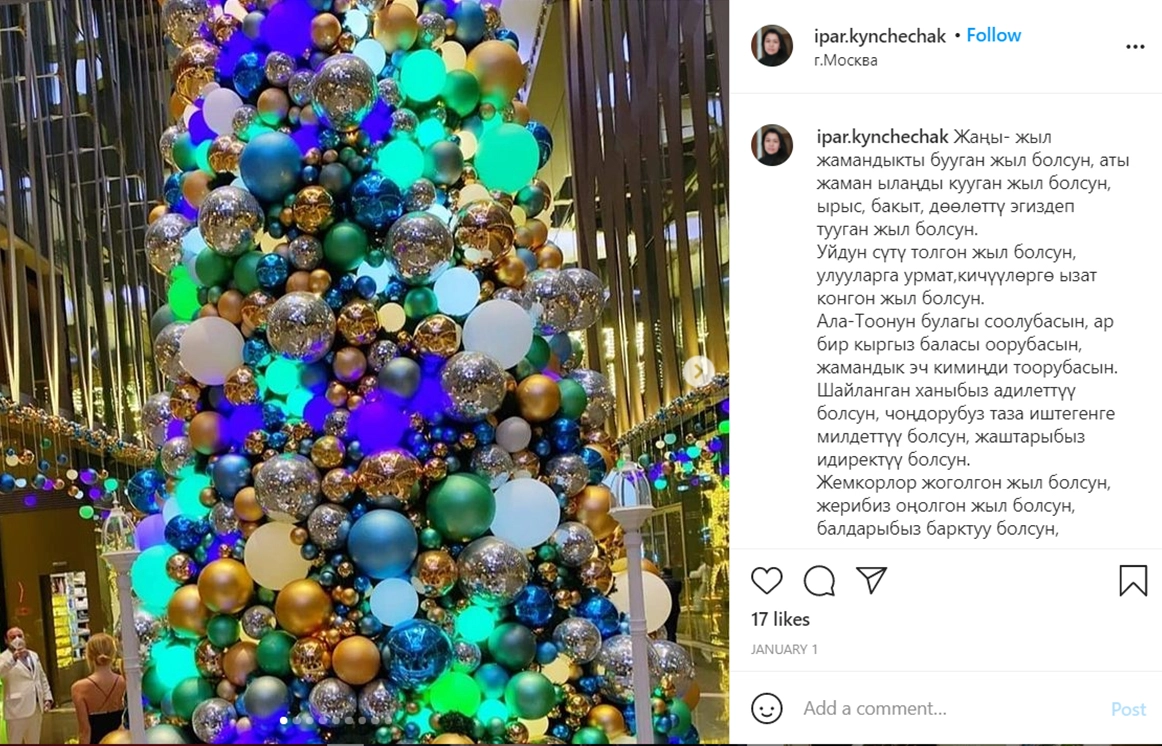Focus the Add a comment field
This screenshot has width=1162, height=746.
click(949, 709)
